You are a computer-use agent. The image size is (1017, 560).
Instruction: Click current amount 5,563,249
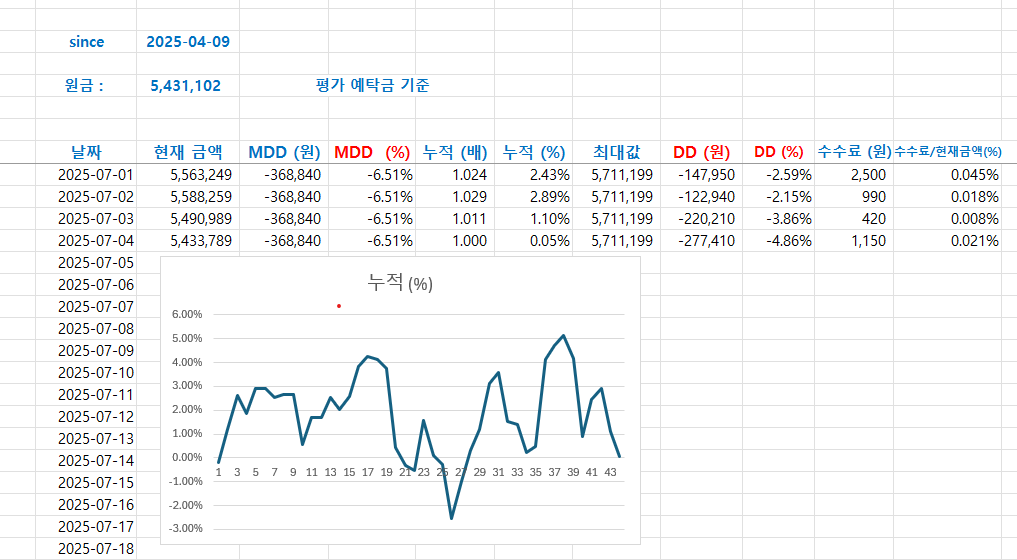pos(187,175)
